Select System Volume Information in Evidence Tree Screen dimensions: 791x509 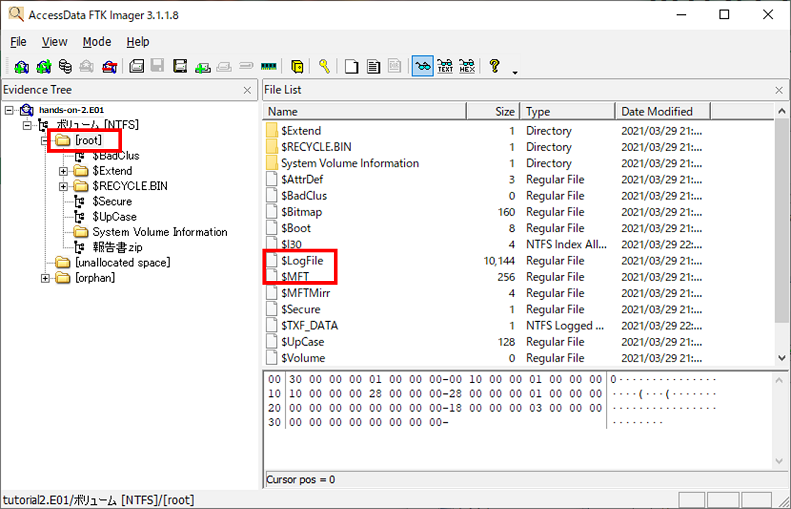(x=160, y=232)
